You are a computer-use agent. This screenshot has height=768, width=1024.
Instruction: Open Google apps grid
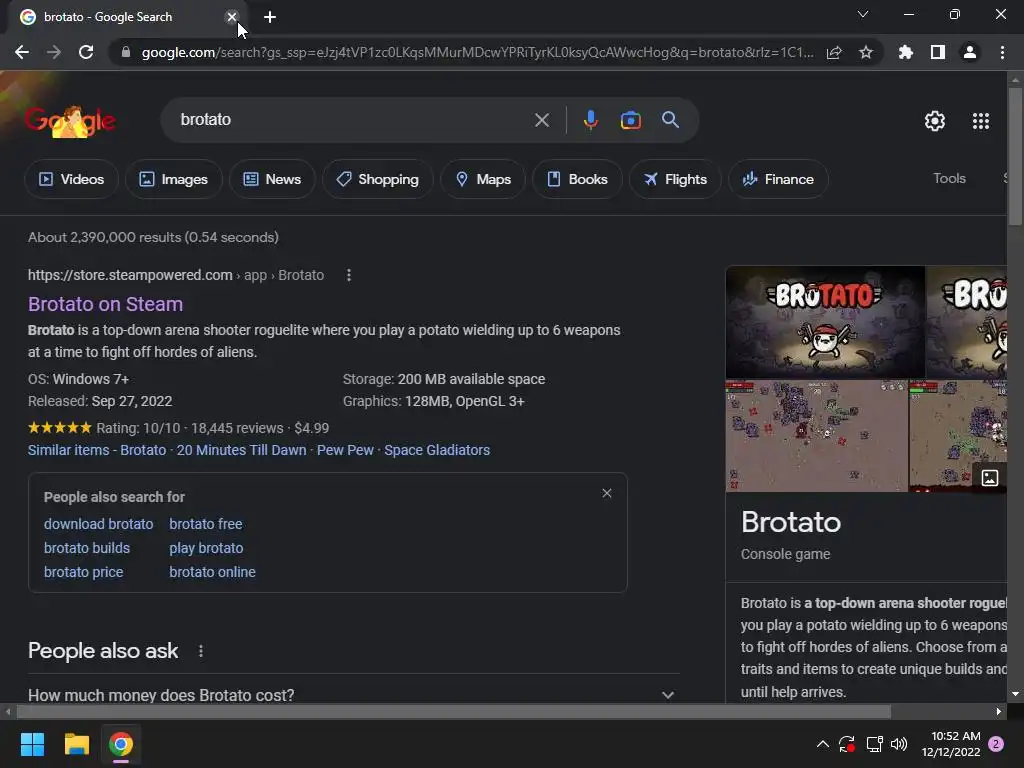pyautogui.click(x=981, y=121)
